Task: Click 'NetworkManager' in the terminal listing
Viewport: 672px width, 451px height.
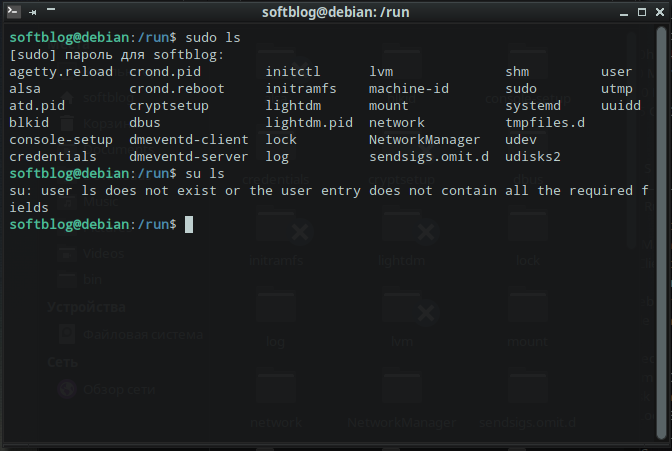Action: pyautogui.click(x=424, y=140)
